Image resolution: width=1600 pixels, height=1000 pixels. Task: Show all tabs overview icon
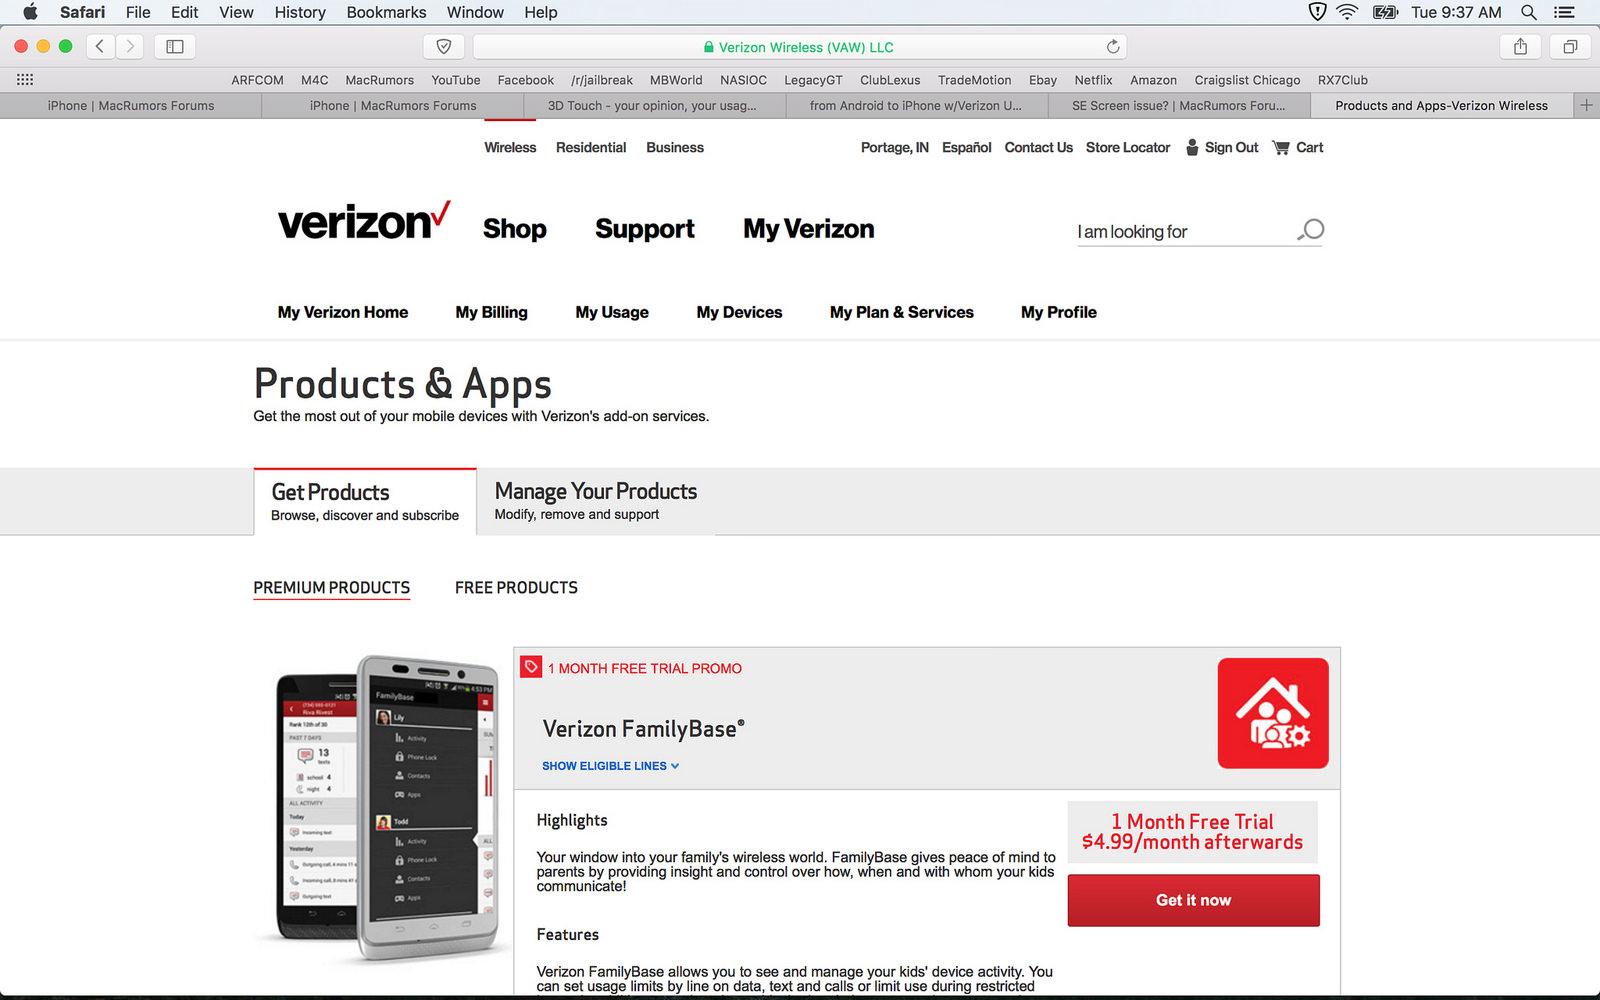tap(1570, 46)
